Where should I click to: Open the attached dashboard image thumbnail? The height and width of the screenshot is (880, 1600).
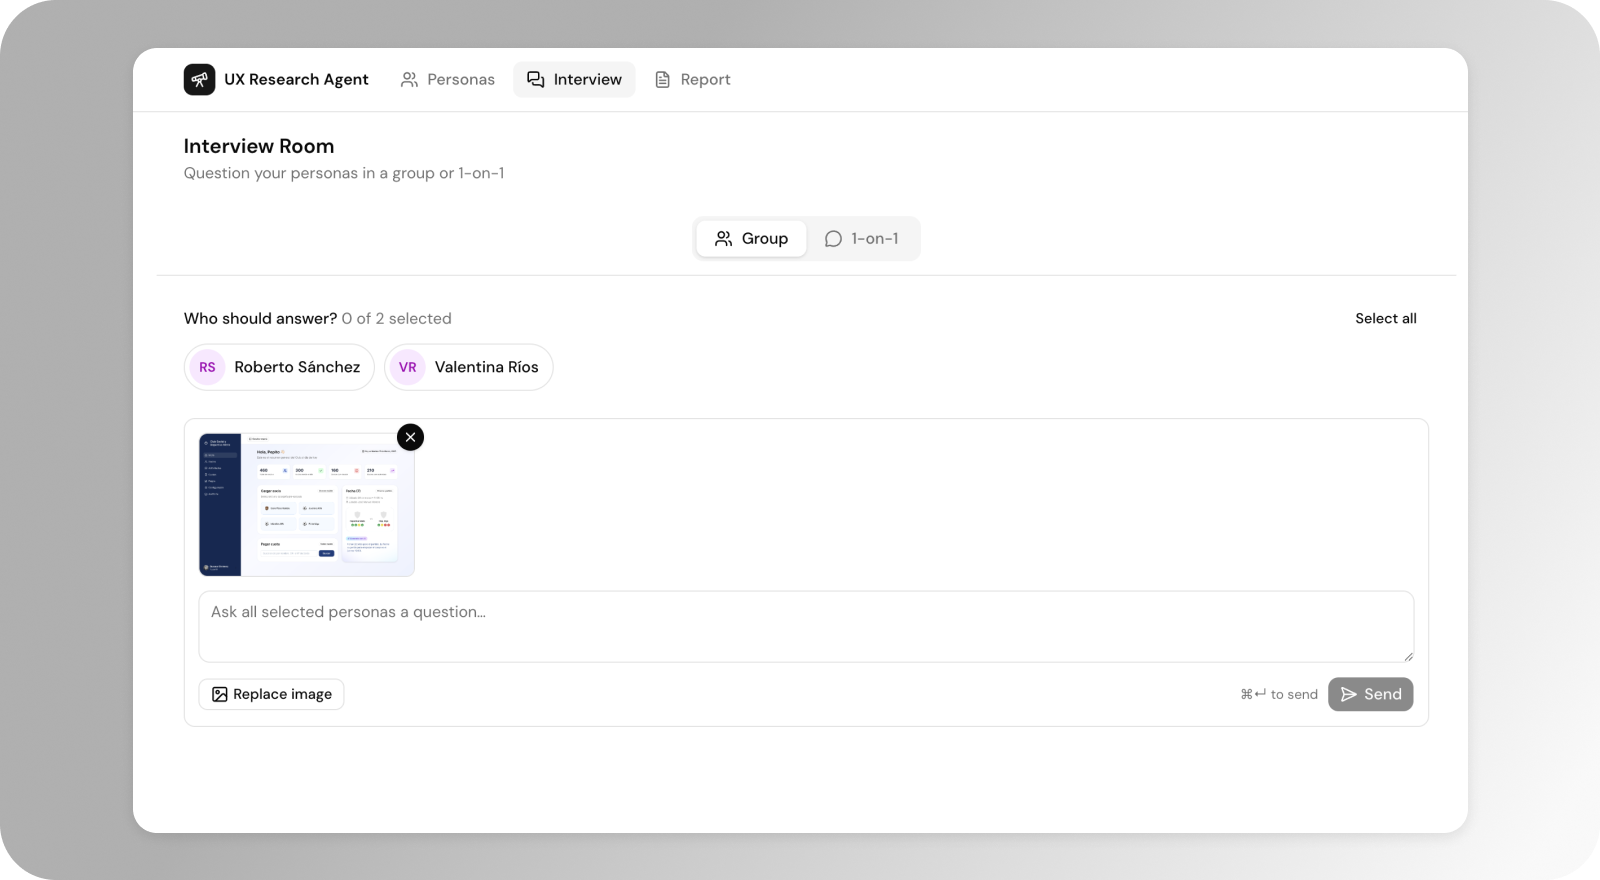306,504
